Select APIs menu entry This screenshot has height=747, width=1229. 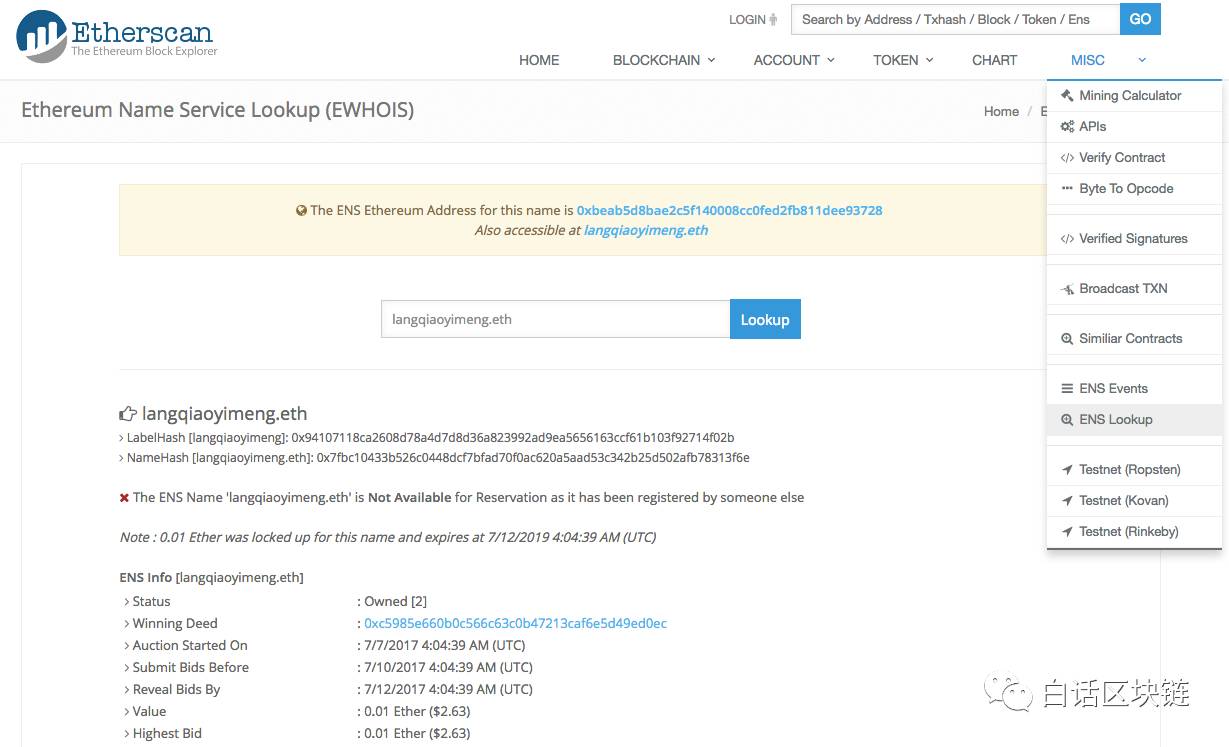click(x=1134, y=127)
